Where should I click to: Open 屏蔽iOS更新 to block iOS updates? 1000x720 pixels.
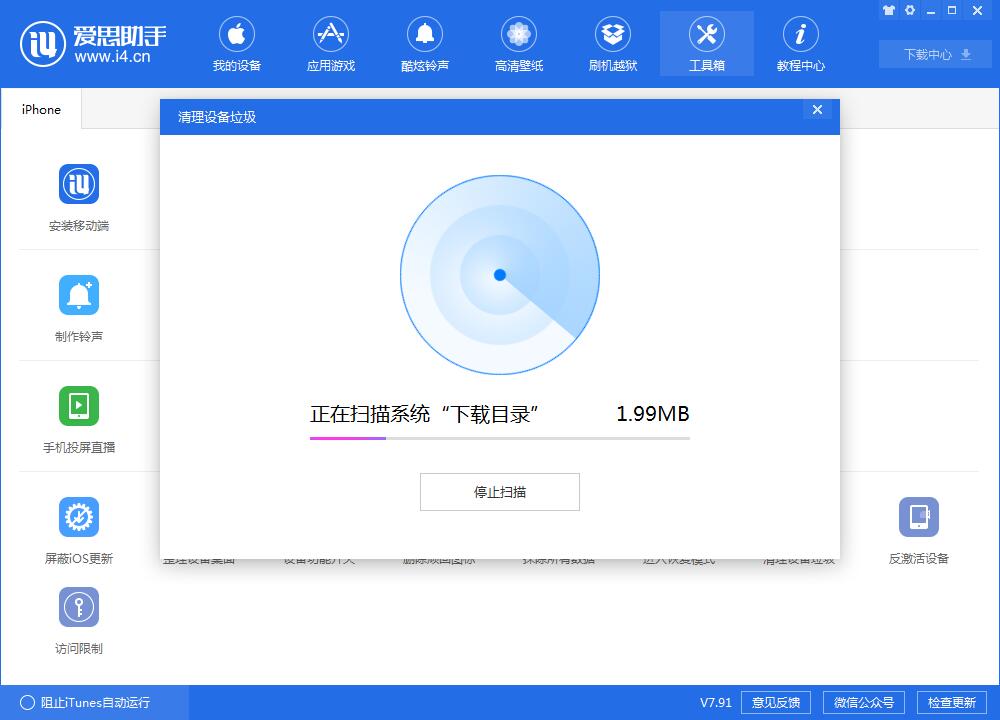point(79,528)
